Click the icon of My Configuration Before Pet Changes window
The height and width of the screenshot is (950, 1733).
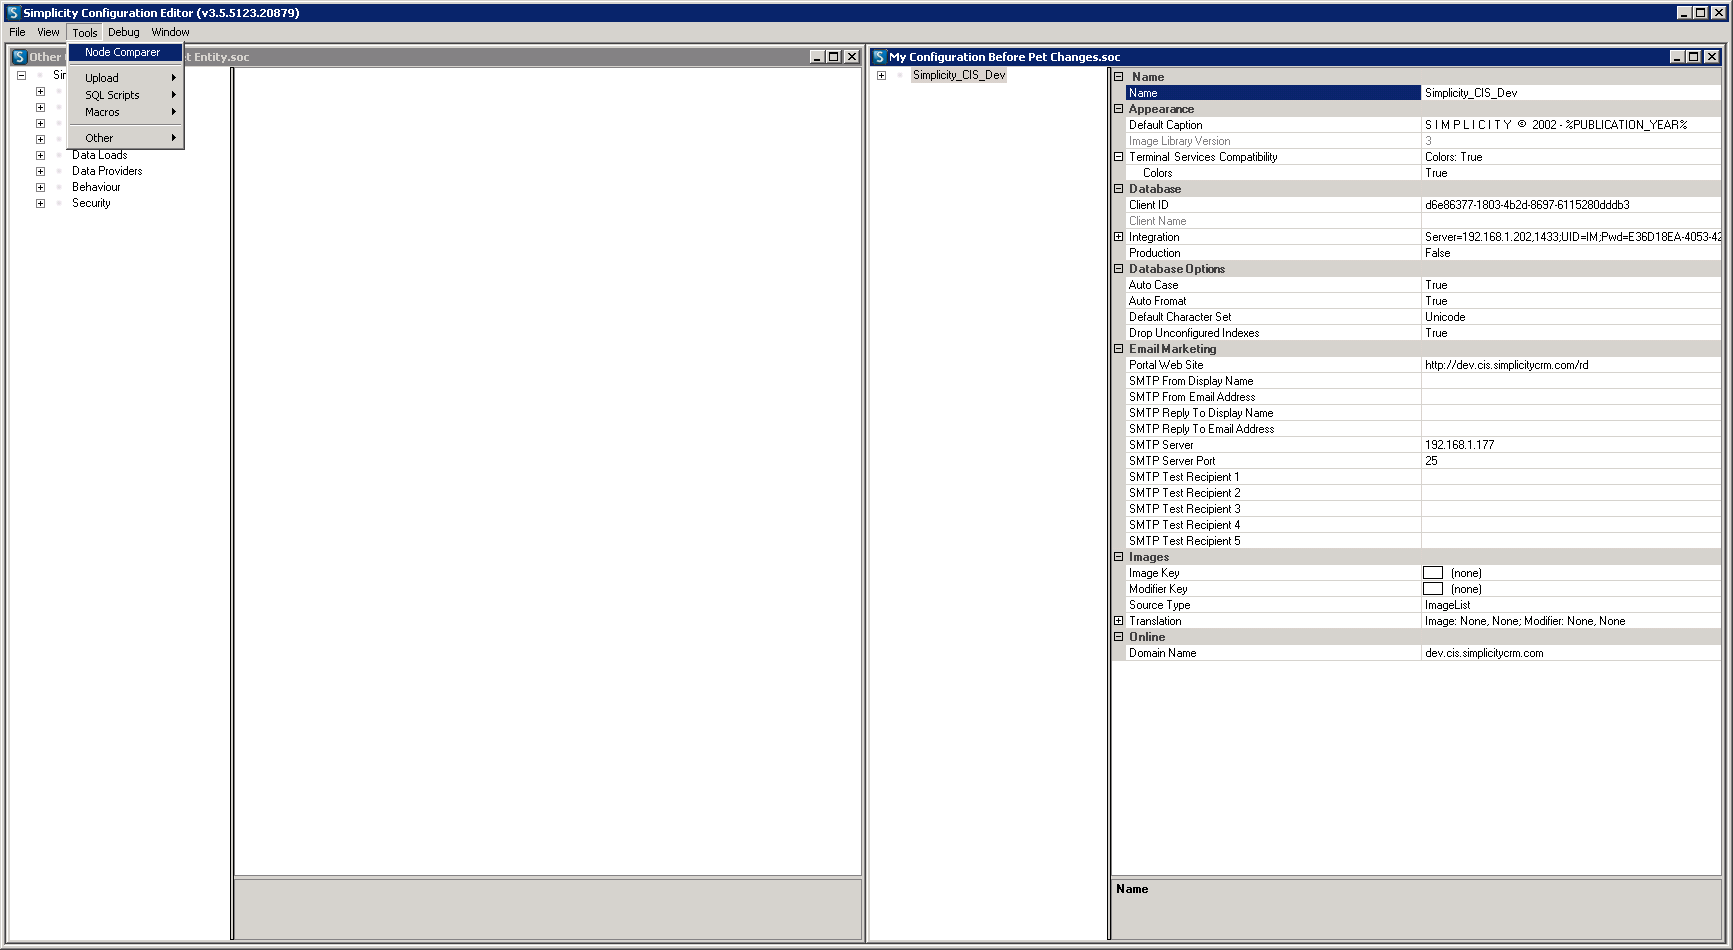click(879, 57)
